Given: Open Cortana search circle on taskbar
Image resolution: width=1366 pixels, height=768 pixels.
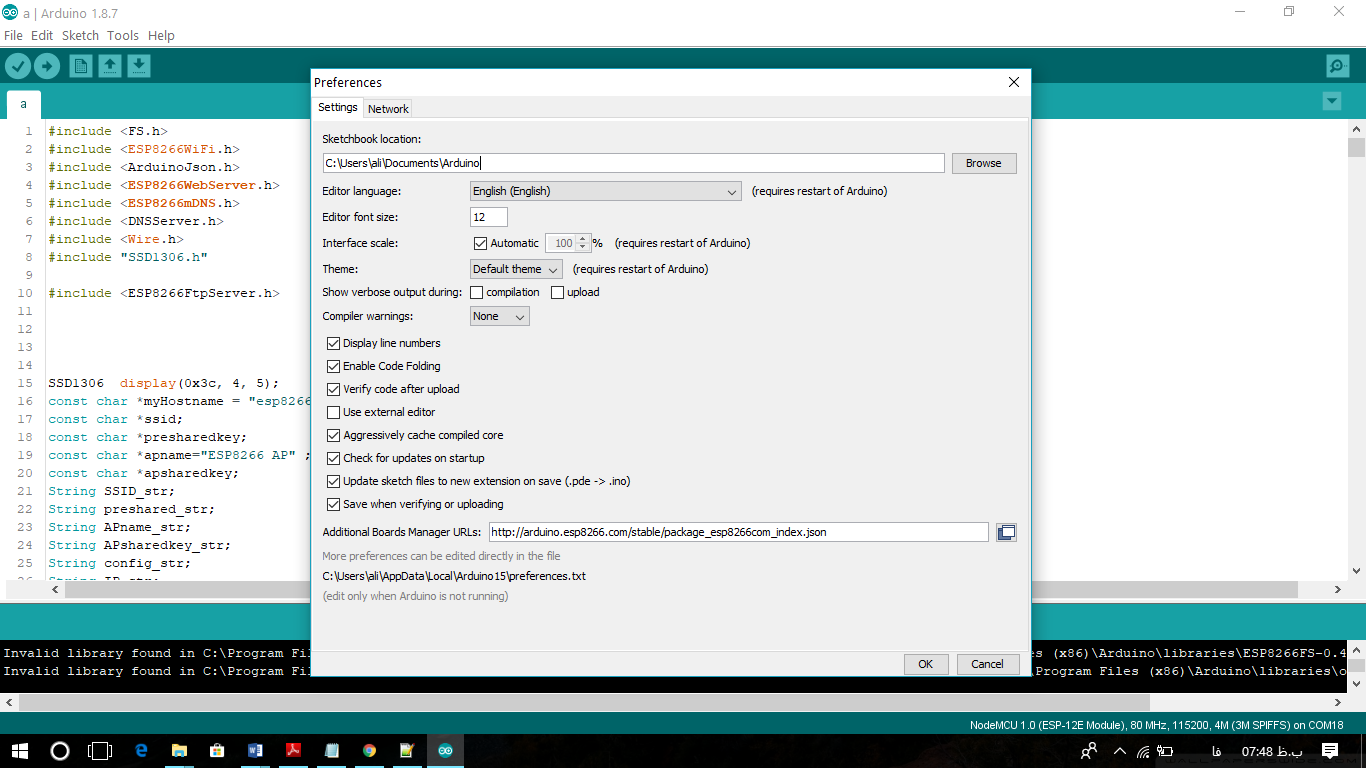Looking at the screenshot, I should (x=60, y=750).
